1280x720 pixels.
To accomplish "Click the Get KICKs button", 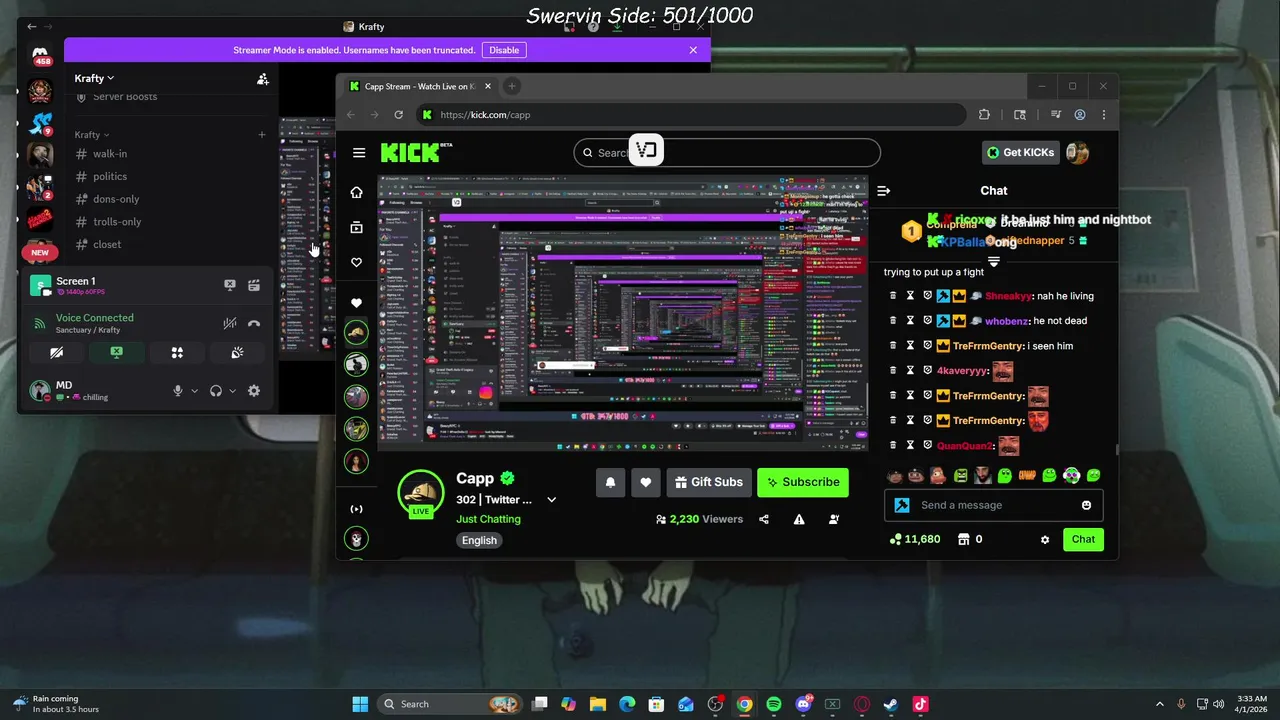I will pos(1020,153).
